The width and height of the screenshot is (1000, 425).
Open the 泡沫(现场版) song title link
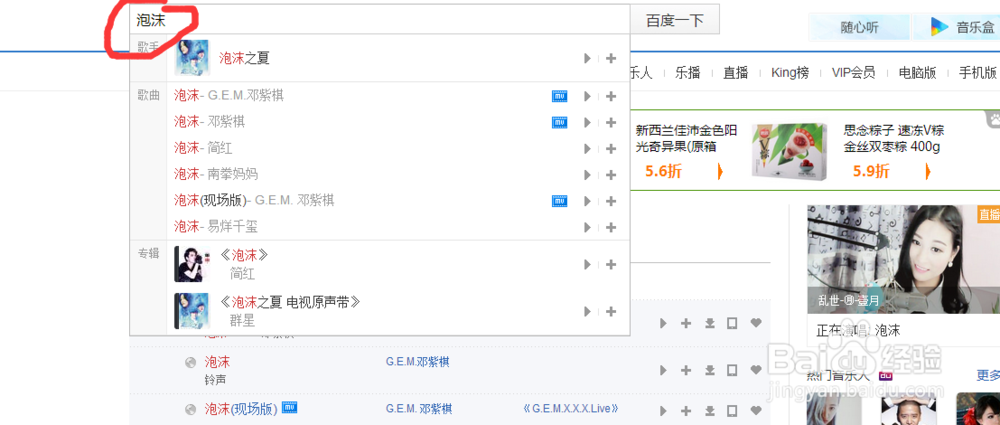point(241,409)
